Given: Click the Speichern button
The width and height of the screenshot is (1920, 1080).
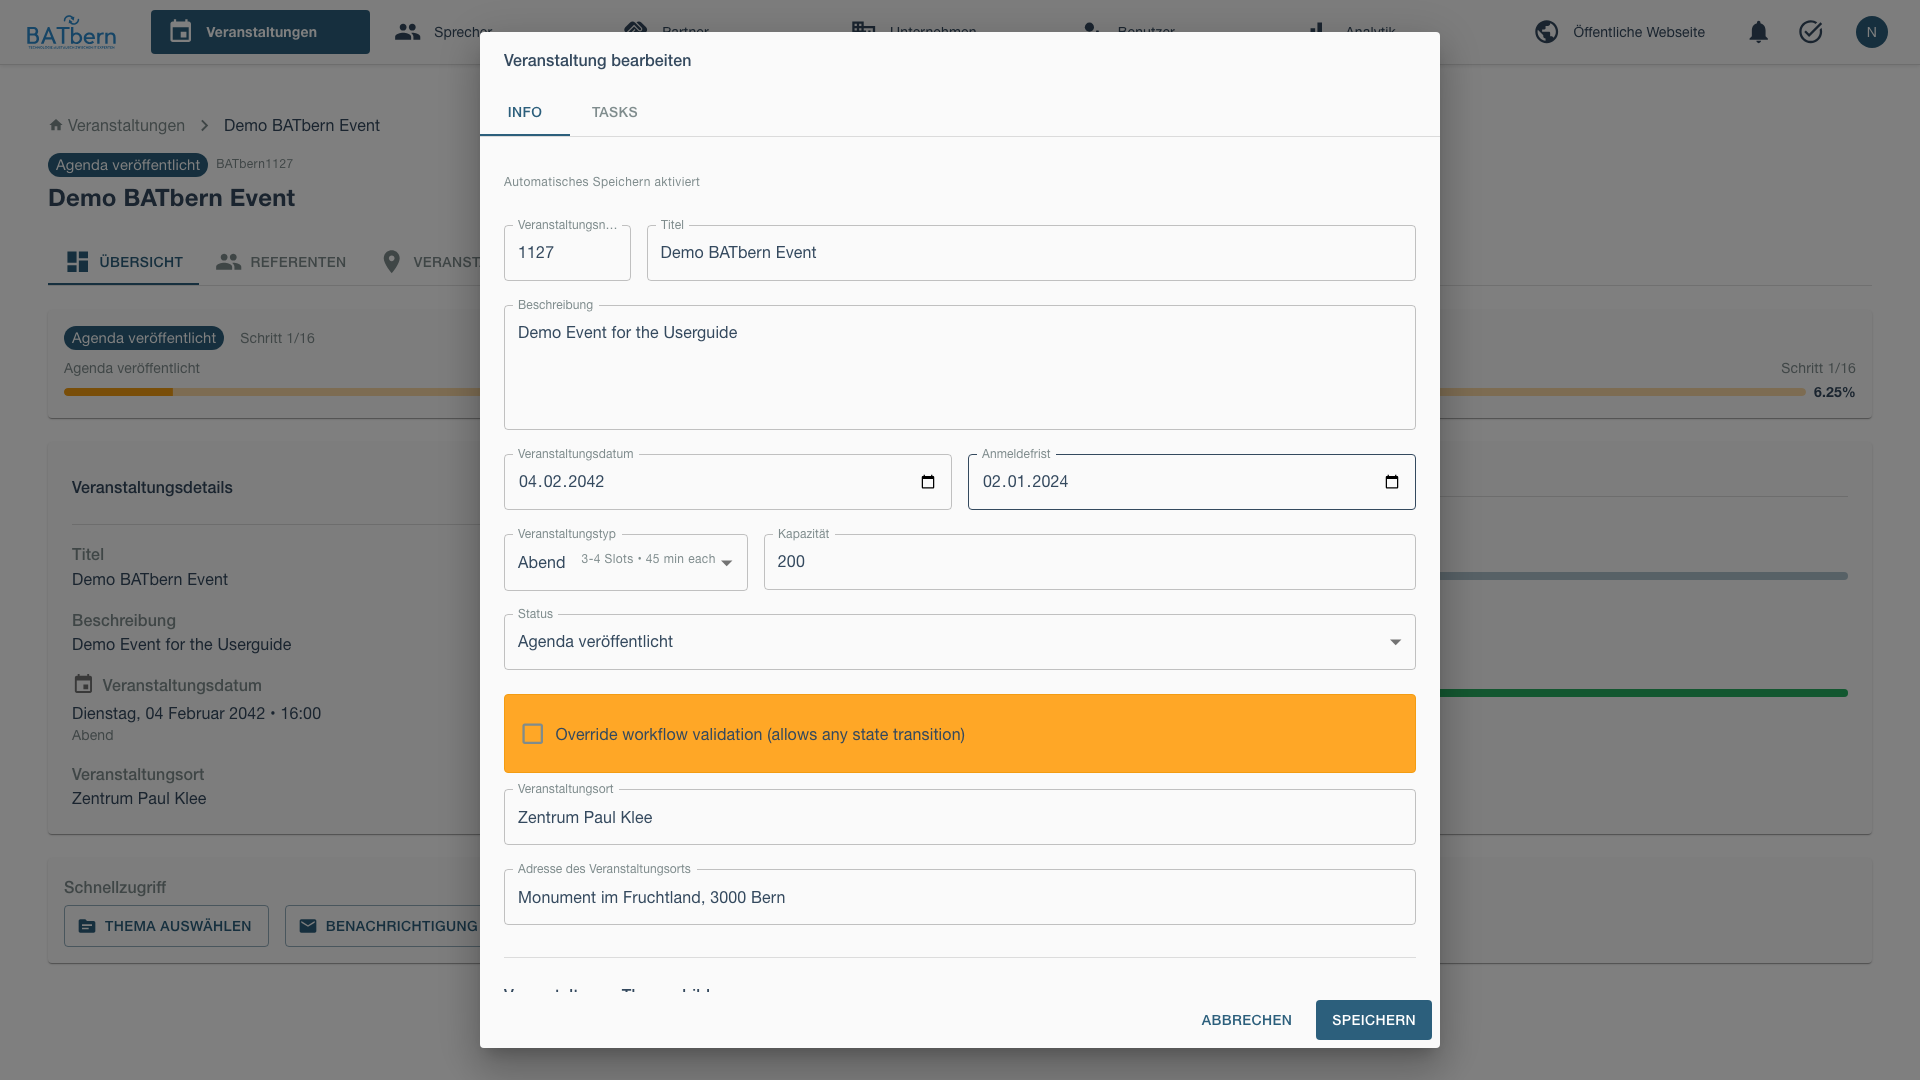Looking at the screenshot, I should [1373, 1020].
